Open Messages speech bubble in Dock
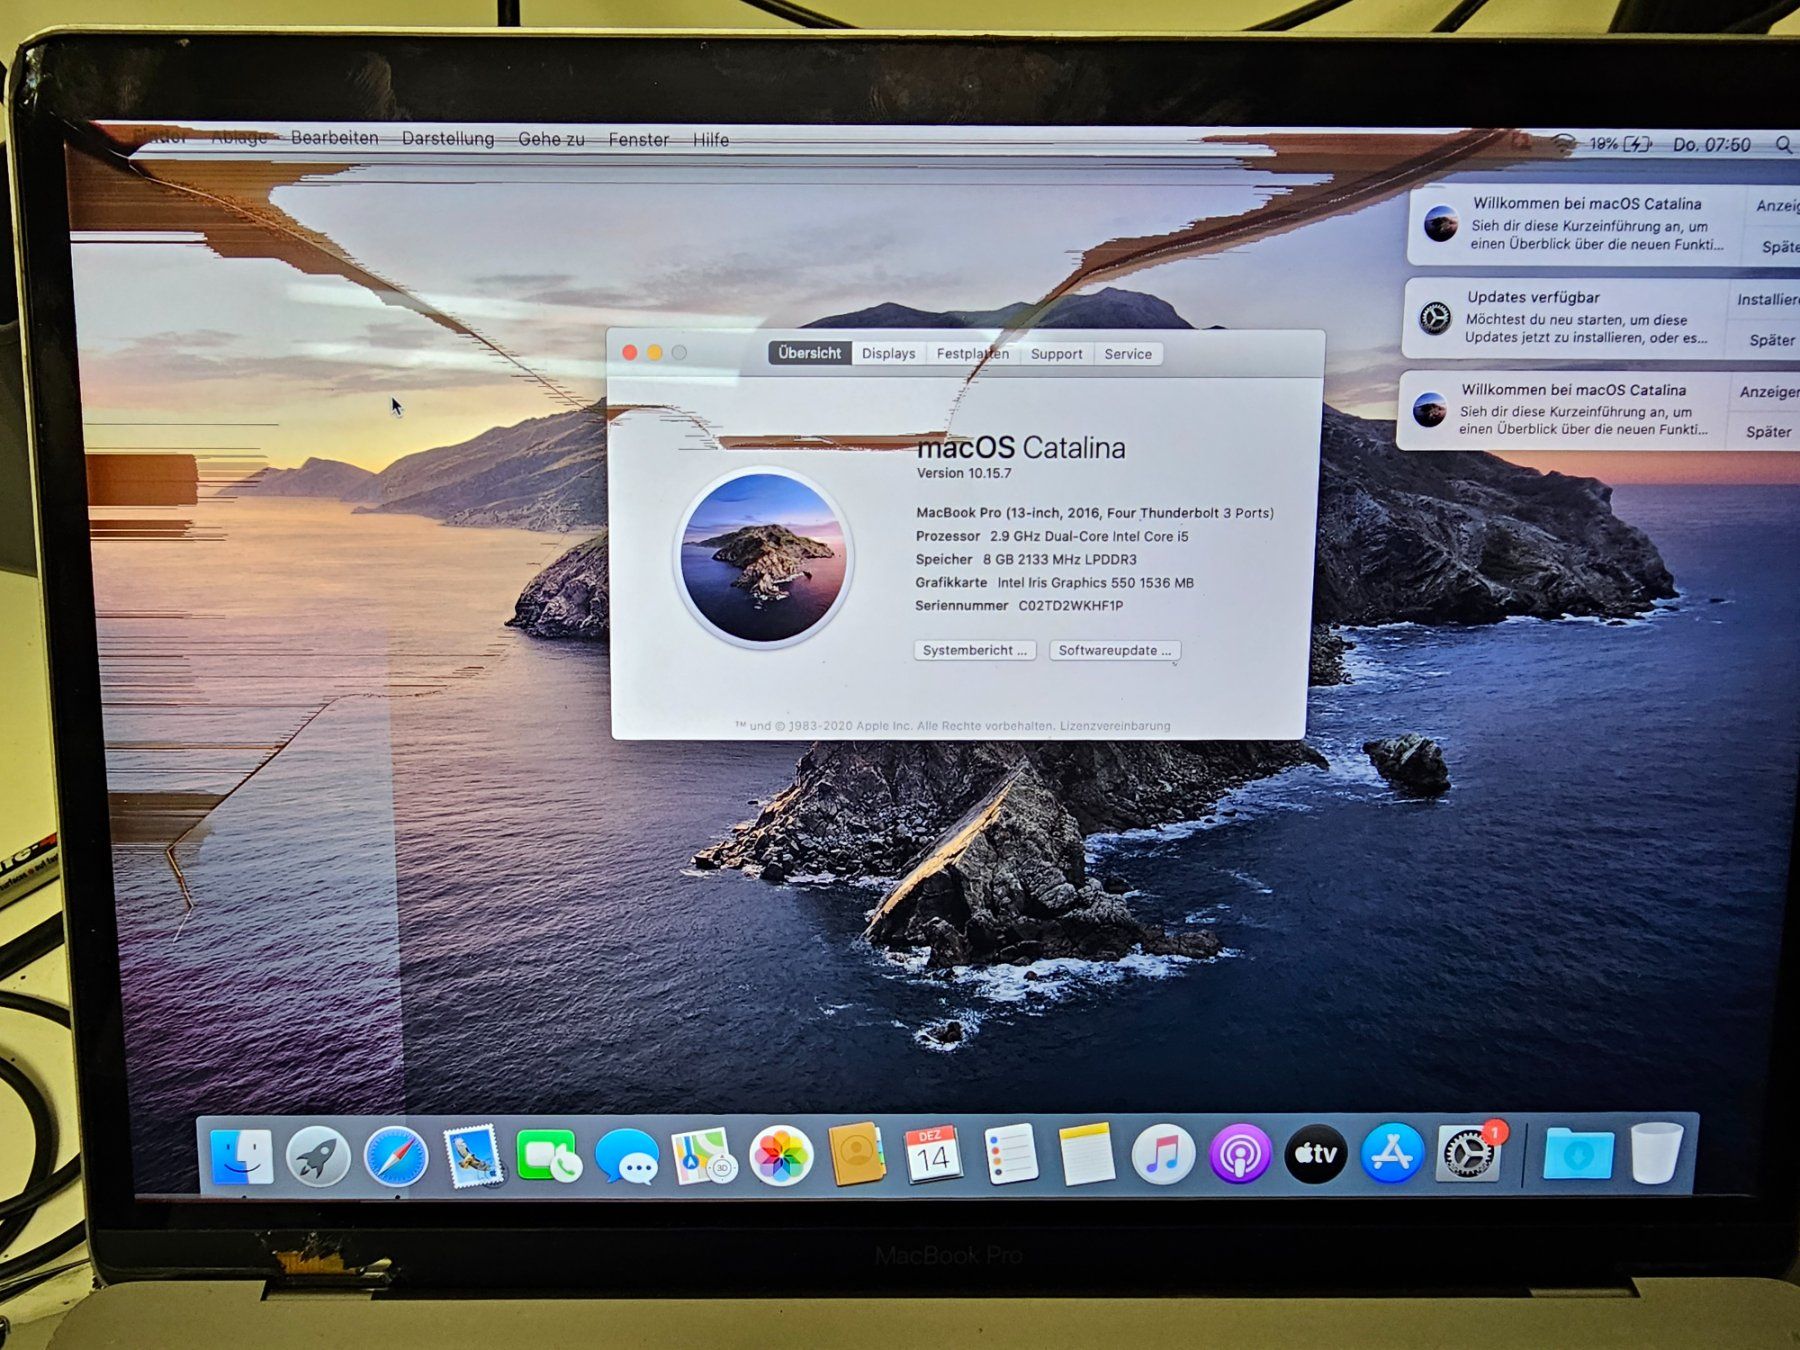The height and width of the screenshot is (1350, 1800). point(626,1157)
